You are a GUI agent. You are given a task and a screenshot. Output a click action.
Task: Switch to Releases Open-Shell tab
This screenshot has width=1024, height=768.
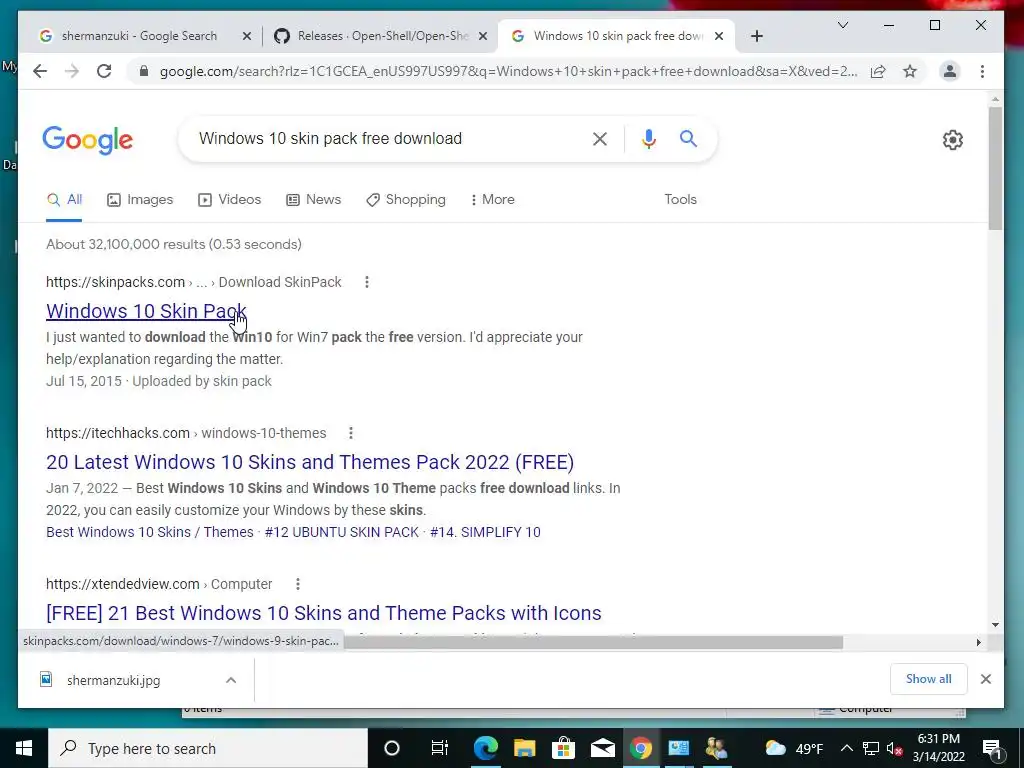coord(381,36)
